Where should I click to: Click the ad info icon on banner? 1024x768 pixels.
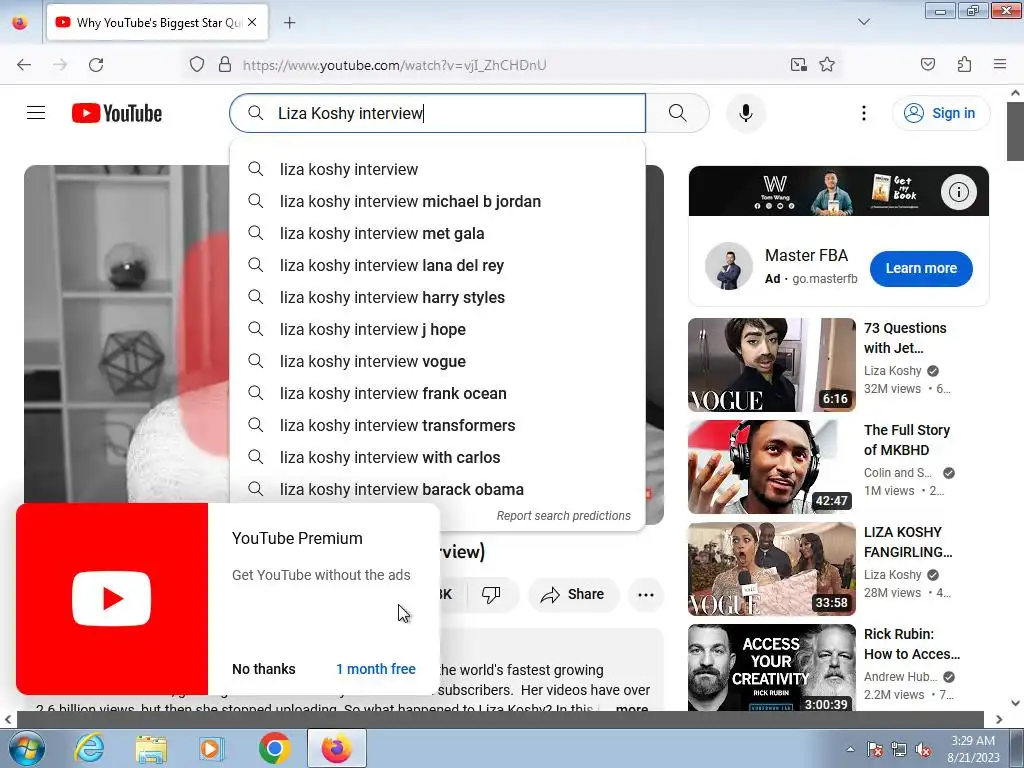[958, 191]
